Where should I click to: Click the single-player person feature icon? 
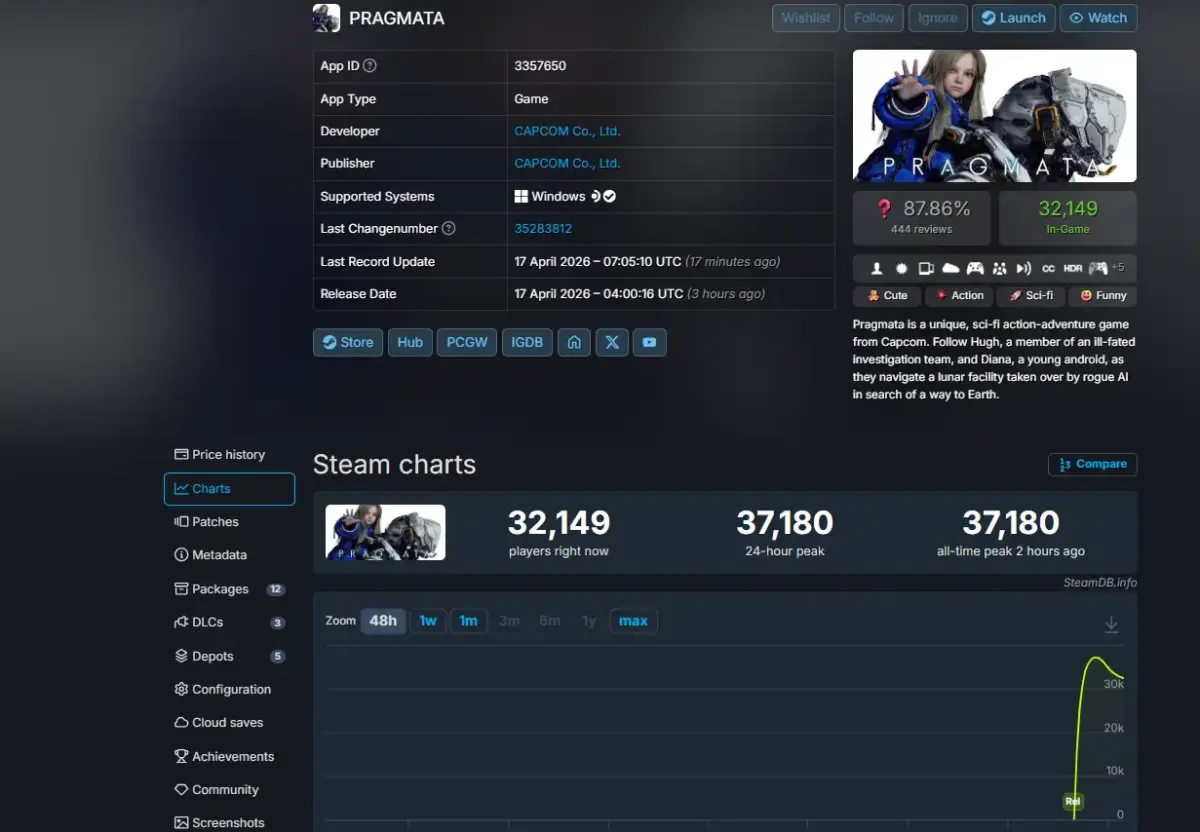click(876, 268)
